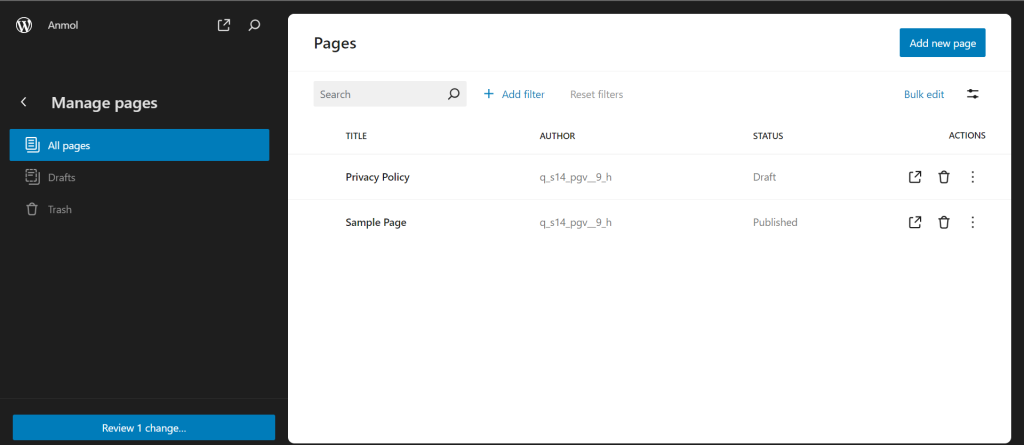Click the WordPress logo icon
This screenshot has height=445, width=1024.
[x=24, y=25]
